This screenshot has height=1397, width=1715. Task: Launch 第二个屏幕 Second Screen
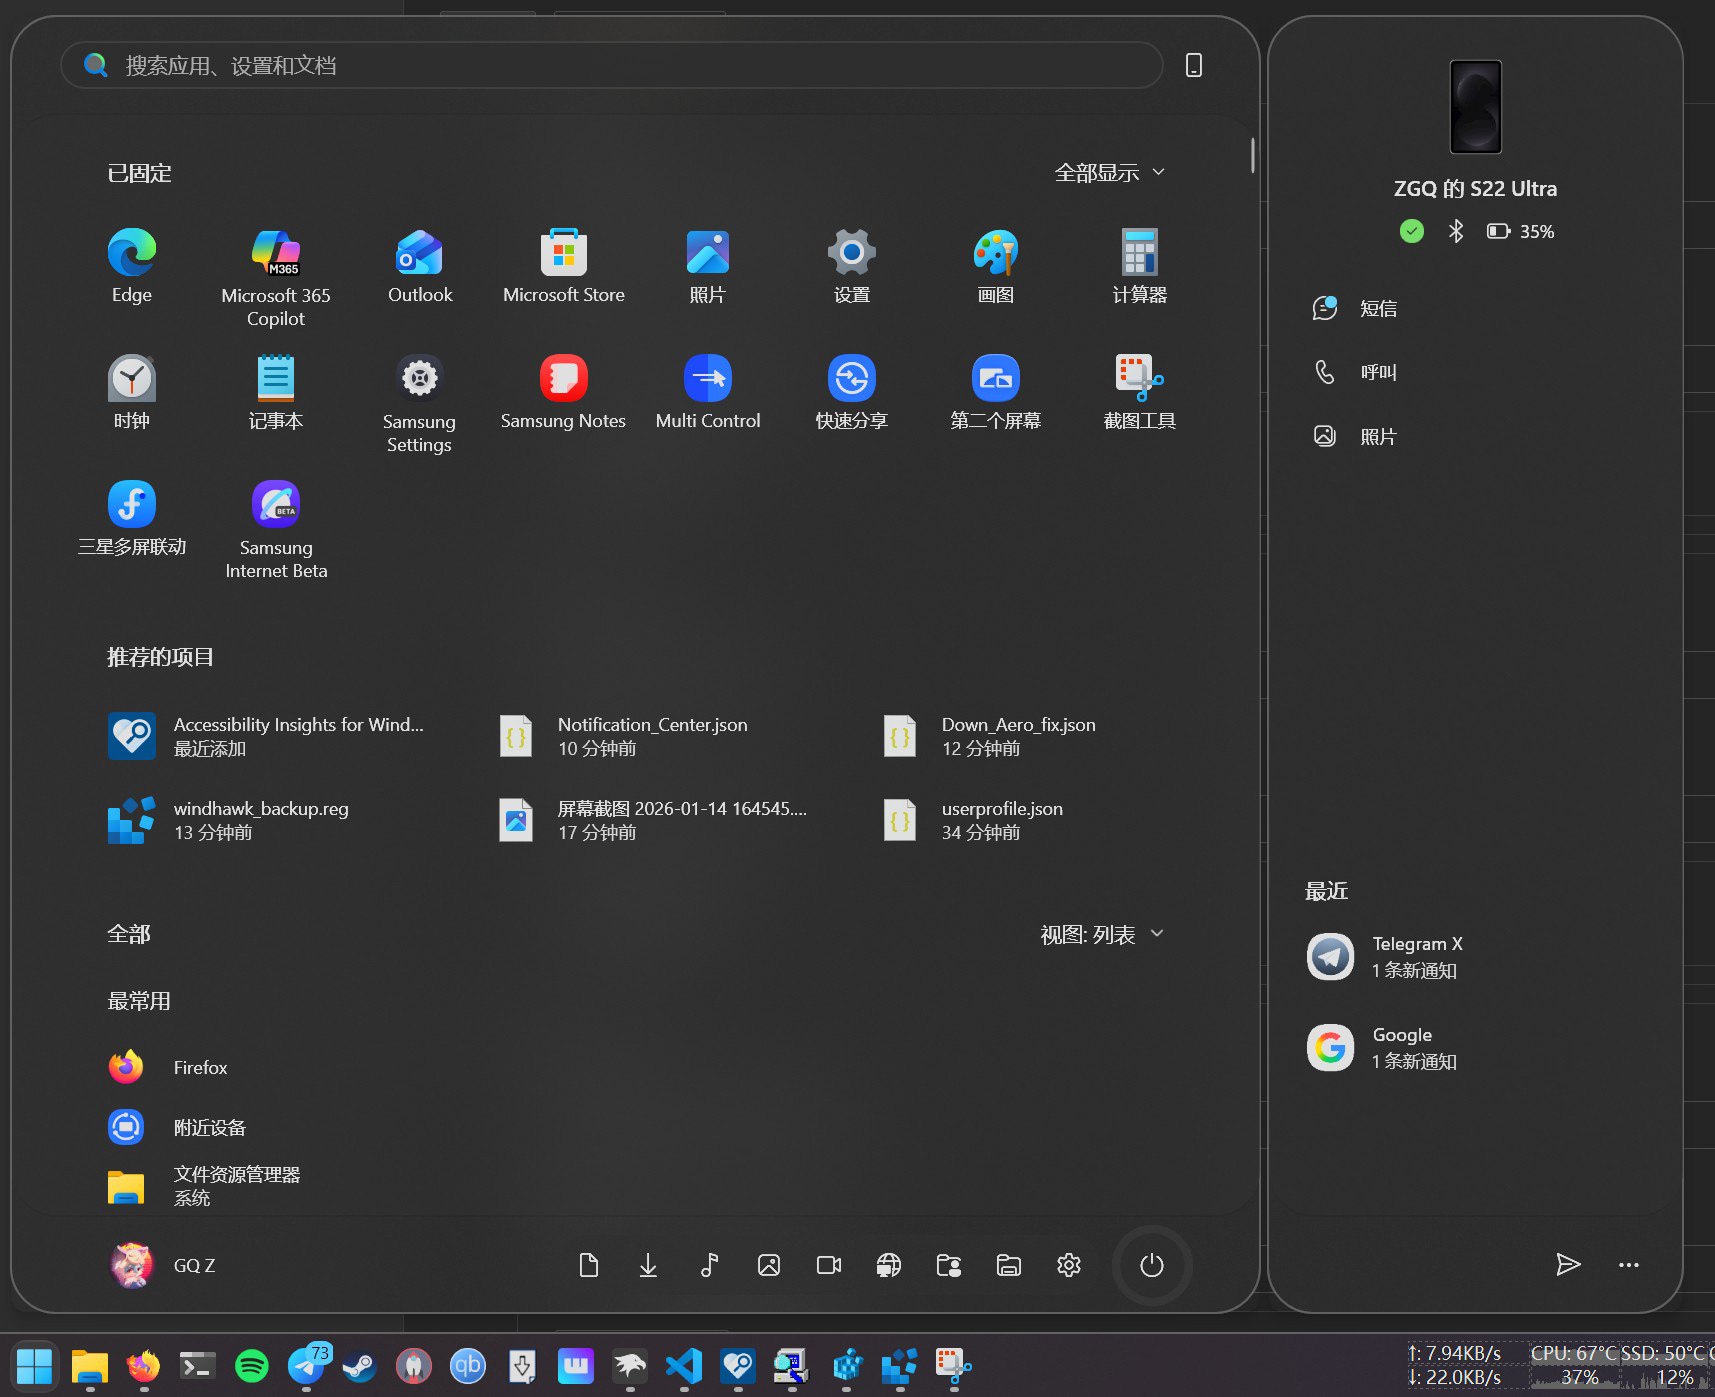coord(995,392)
